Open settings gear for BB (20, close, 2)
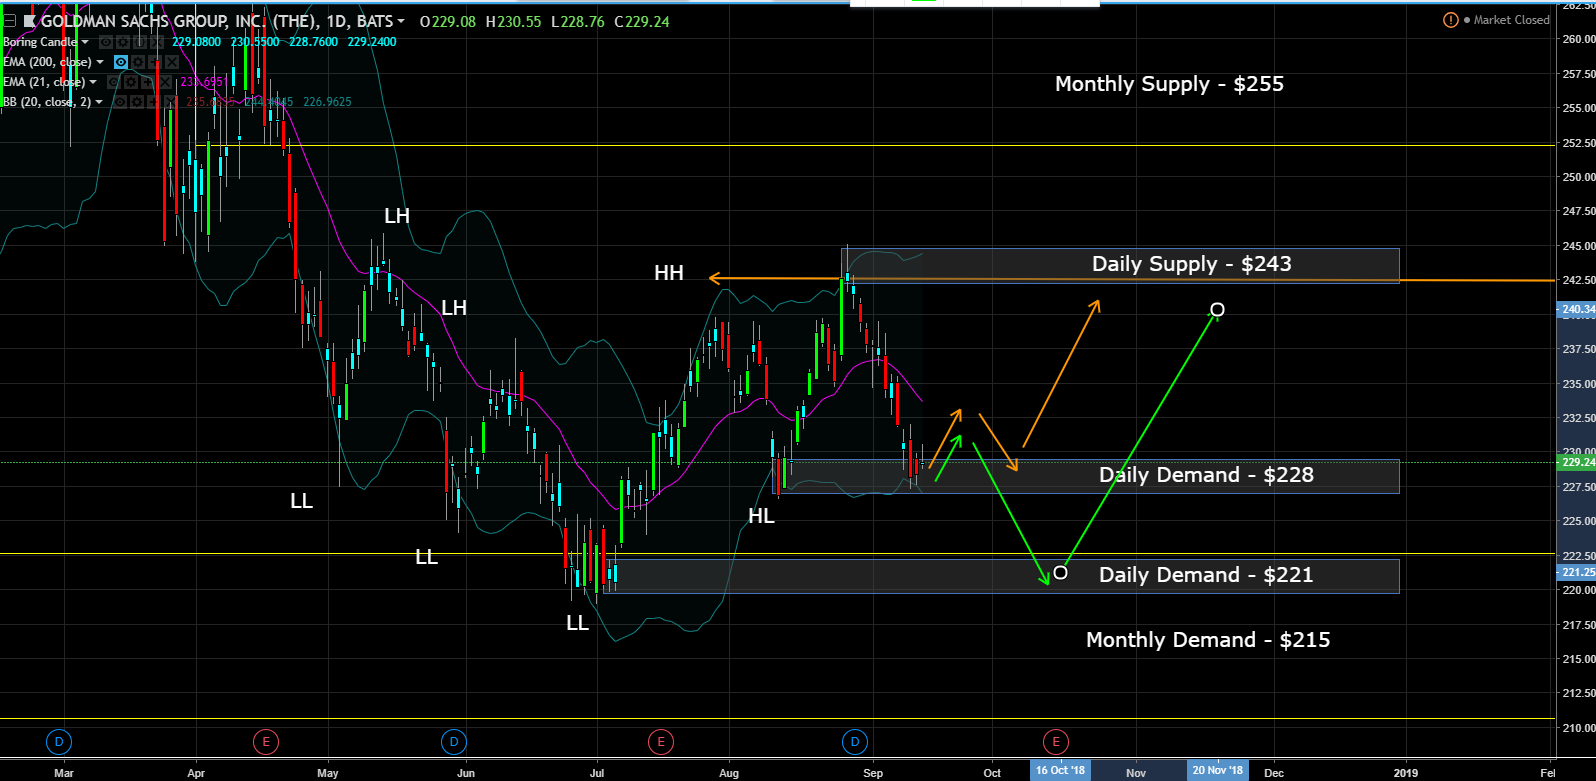Viewport: 1596px width, 781px height. [x=137, y=102]
